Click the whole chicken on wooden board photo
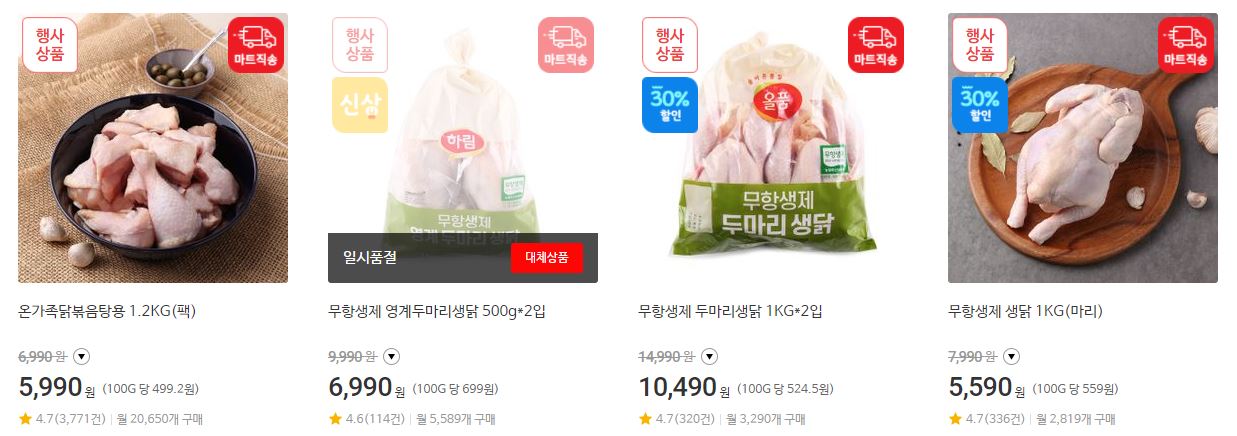1237x436 pixels. (x=1083, y=148)
